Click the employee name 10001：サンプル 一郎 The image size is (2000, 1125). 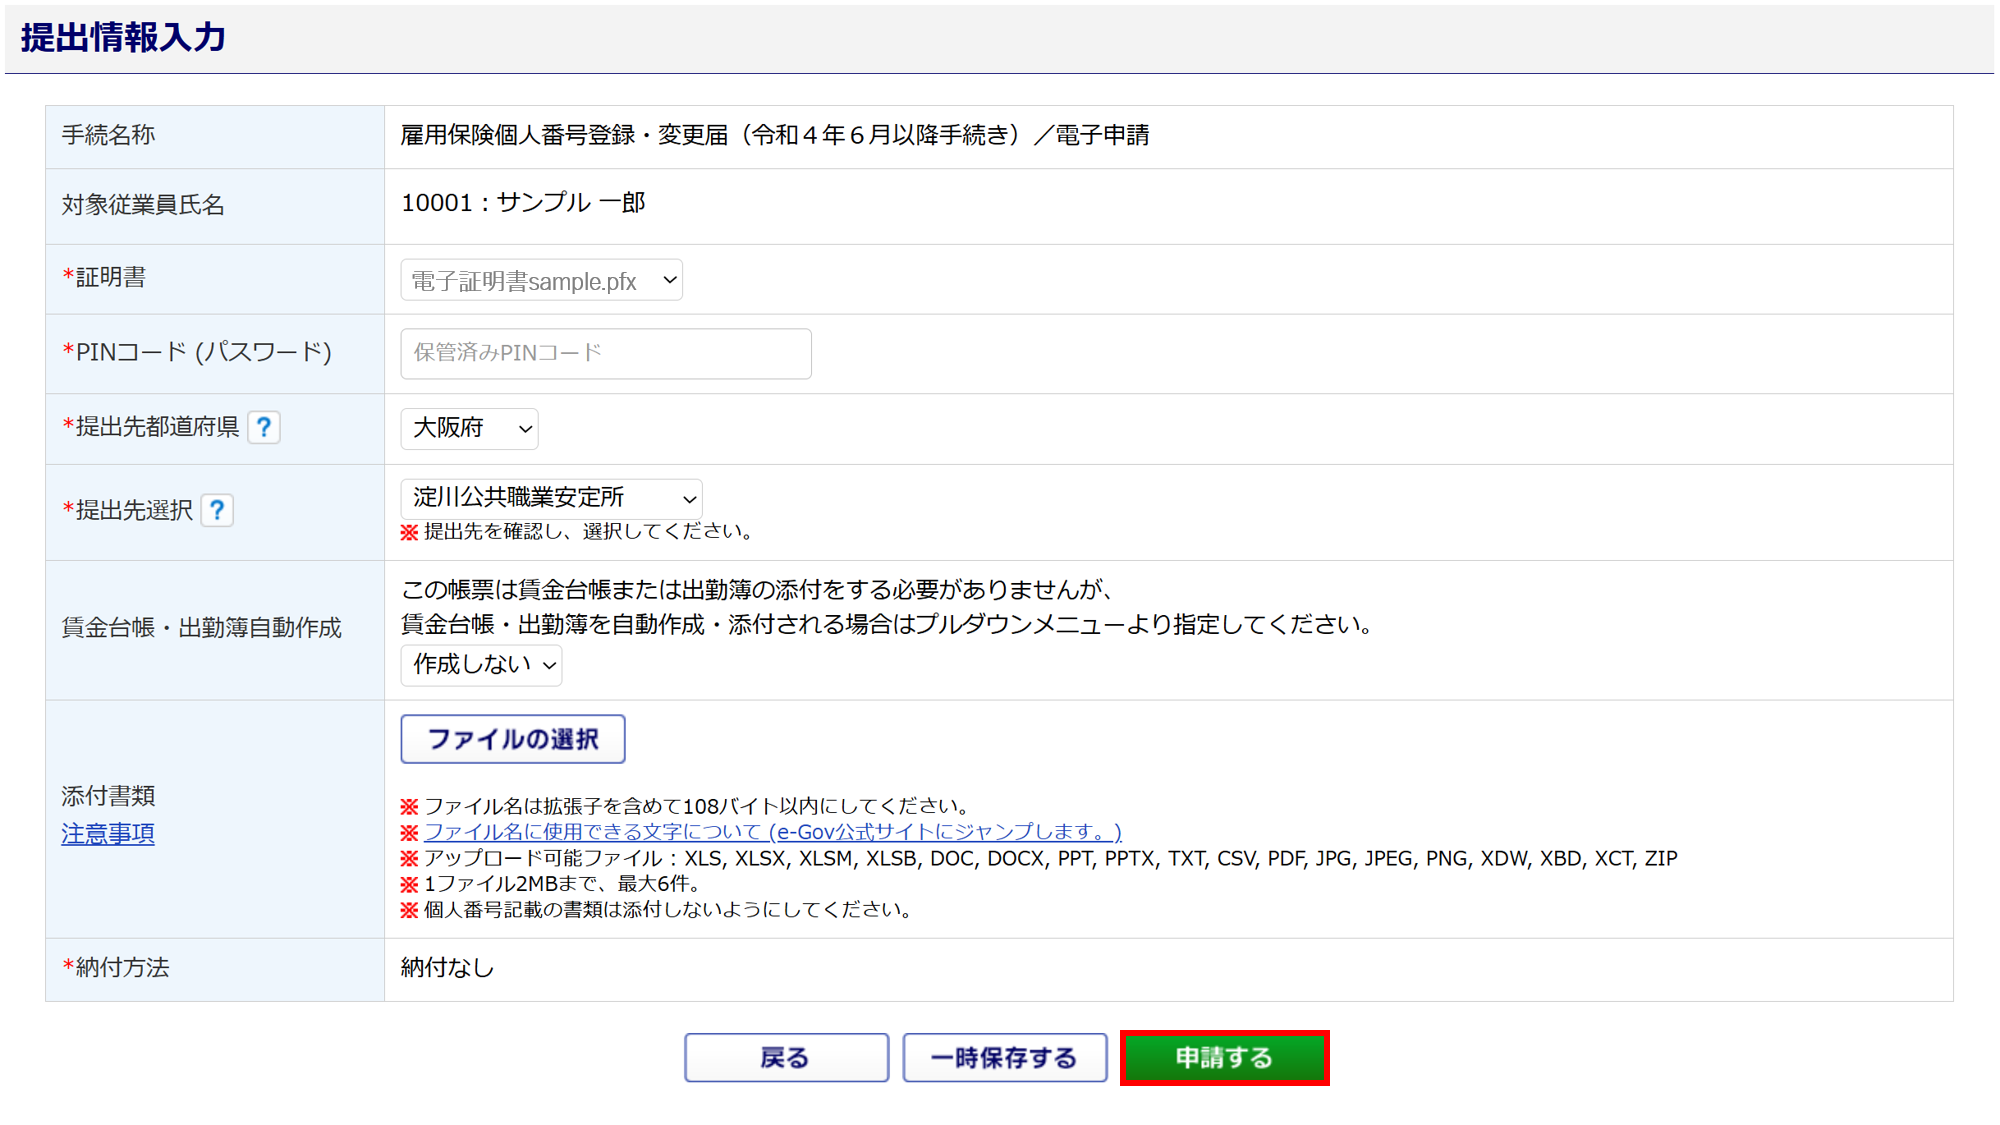[523, 203]
